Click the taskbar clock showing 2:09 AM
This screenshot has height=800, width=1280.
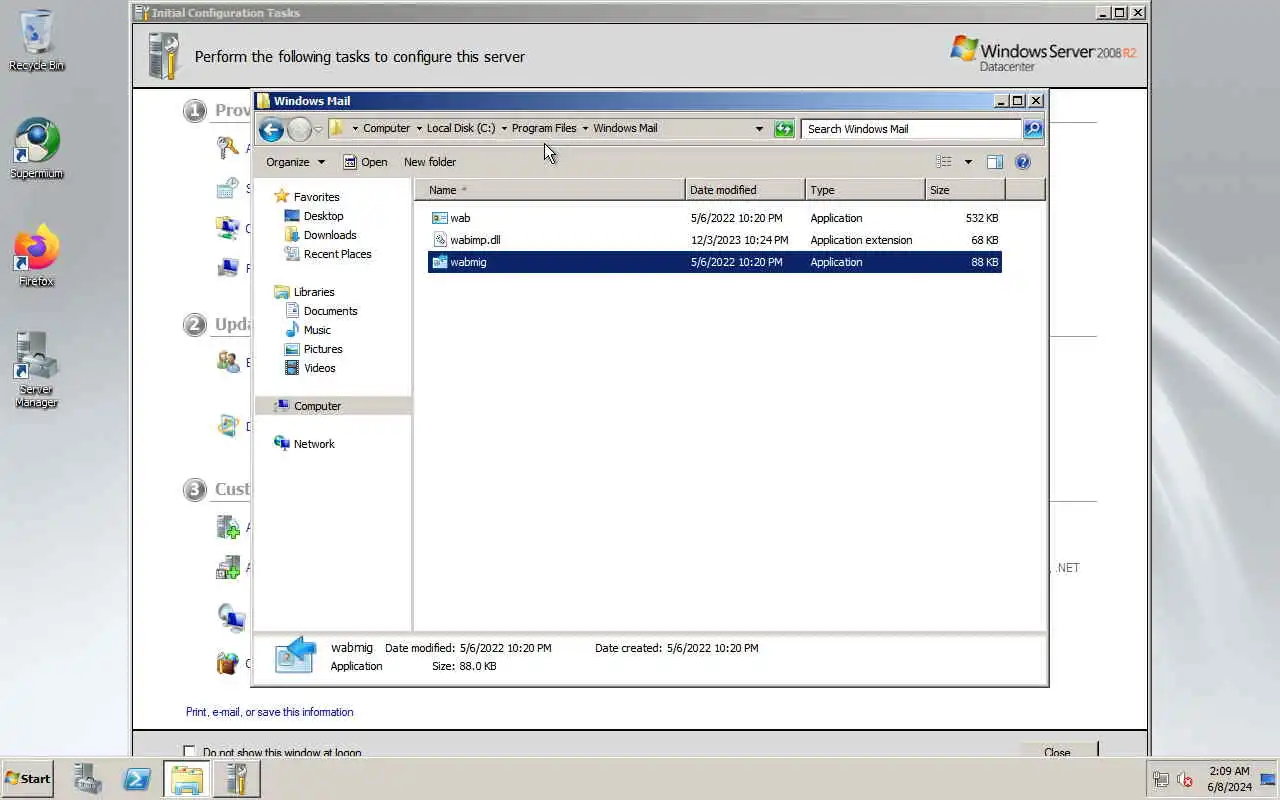click(1229, 779)
